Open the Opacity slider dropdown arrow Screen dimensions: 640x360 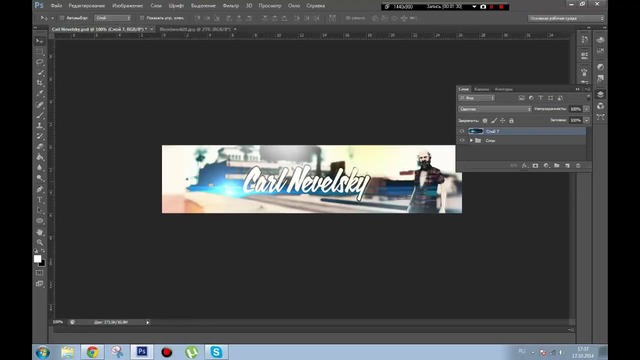(x=587, y=109)
